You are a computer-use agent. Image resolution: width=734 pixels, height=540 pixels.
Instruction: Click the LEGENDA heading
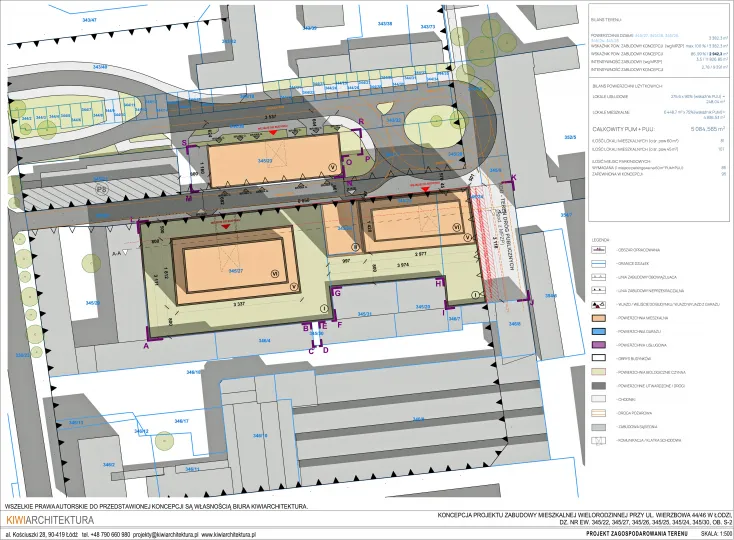coord(601,240)
